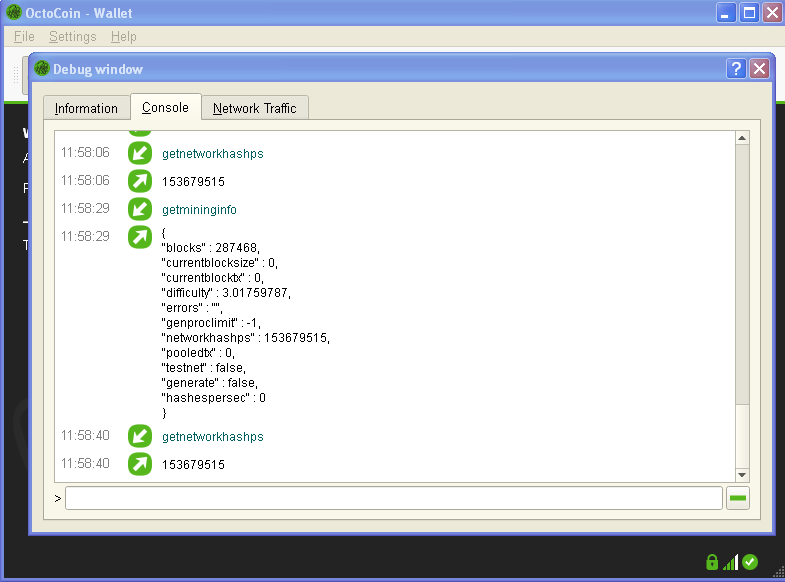Screen dimensions: 785x582
Task: Click the getmininginfo command text
Action: [x=199, y=210]
